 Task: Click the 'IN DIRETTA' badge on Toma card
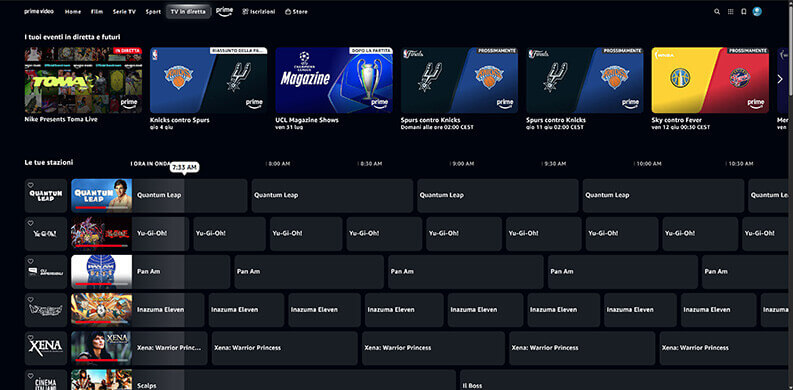(x=127, y=51)
